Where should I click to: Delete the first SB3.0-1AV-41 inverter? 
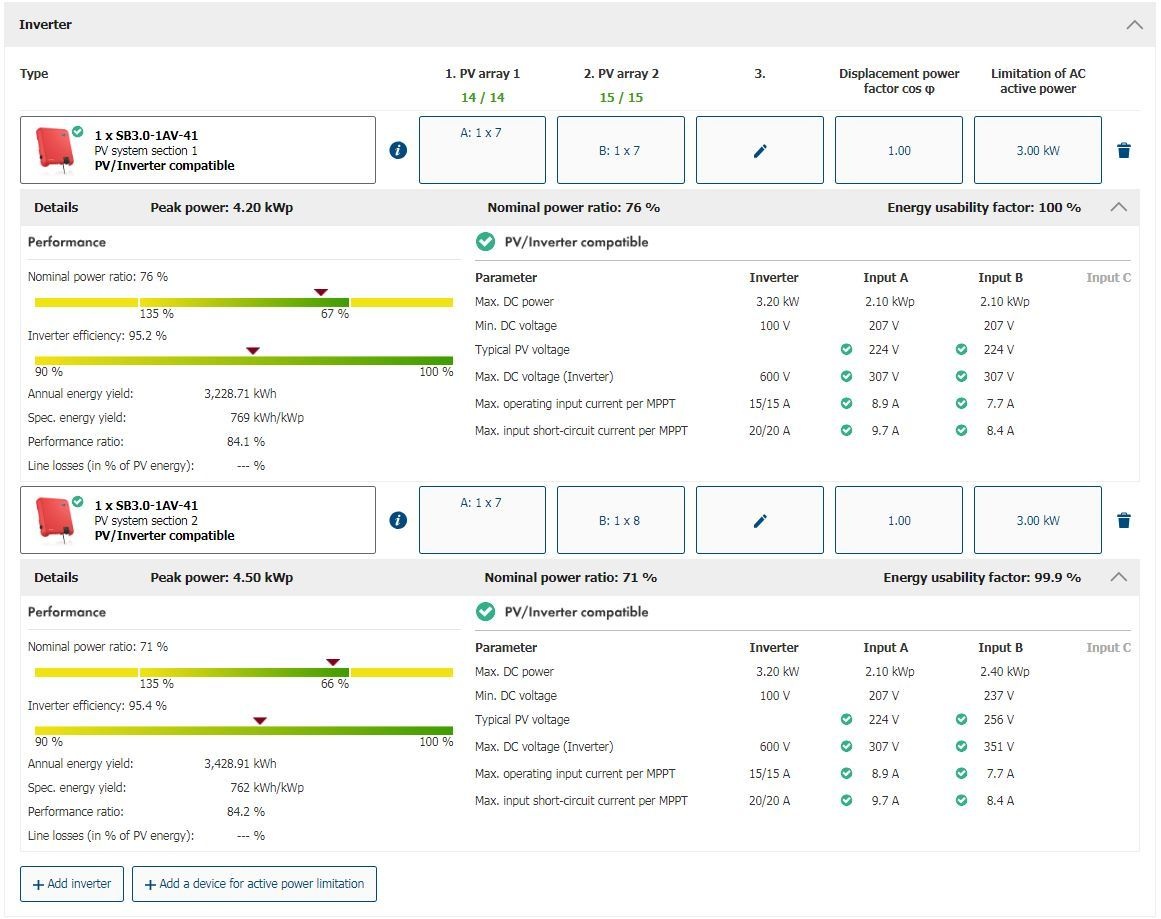point(1124,150)
